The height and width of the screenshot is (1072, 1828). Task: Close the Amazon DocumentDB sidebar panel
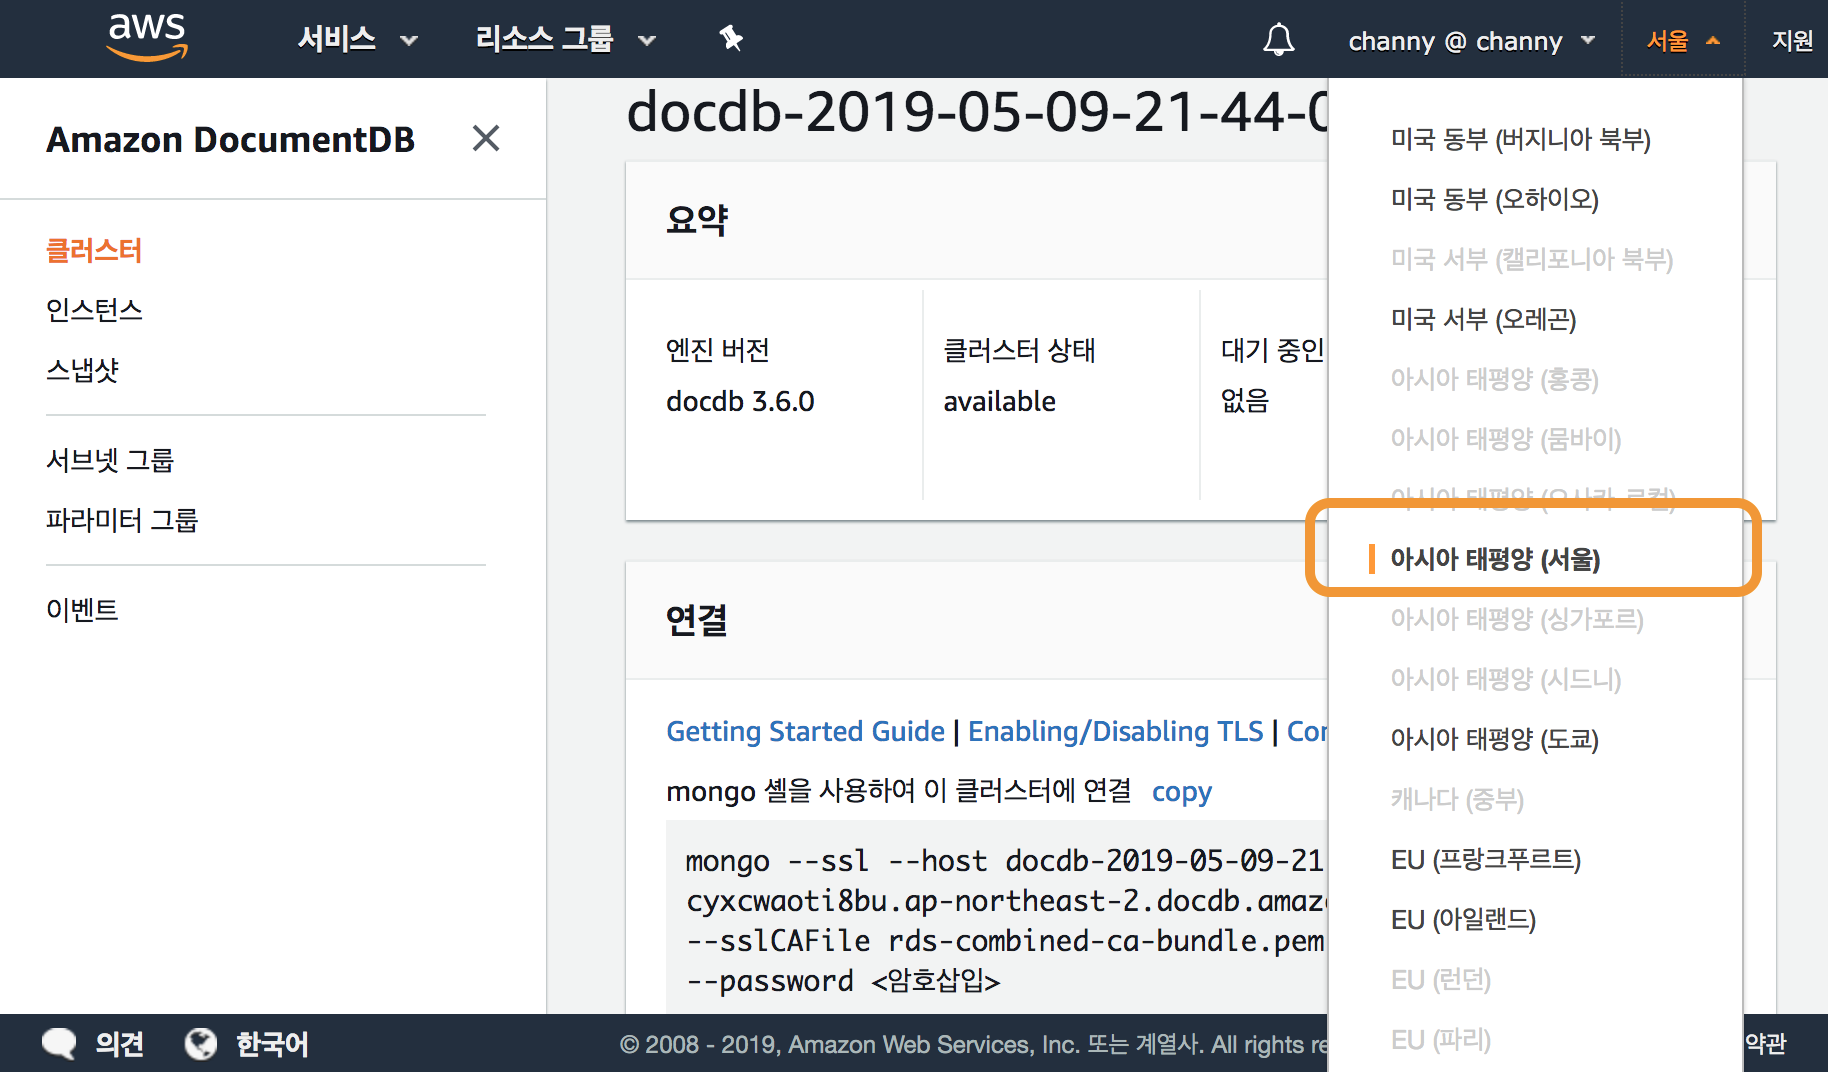(x=486, y=138)
